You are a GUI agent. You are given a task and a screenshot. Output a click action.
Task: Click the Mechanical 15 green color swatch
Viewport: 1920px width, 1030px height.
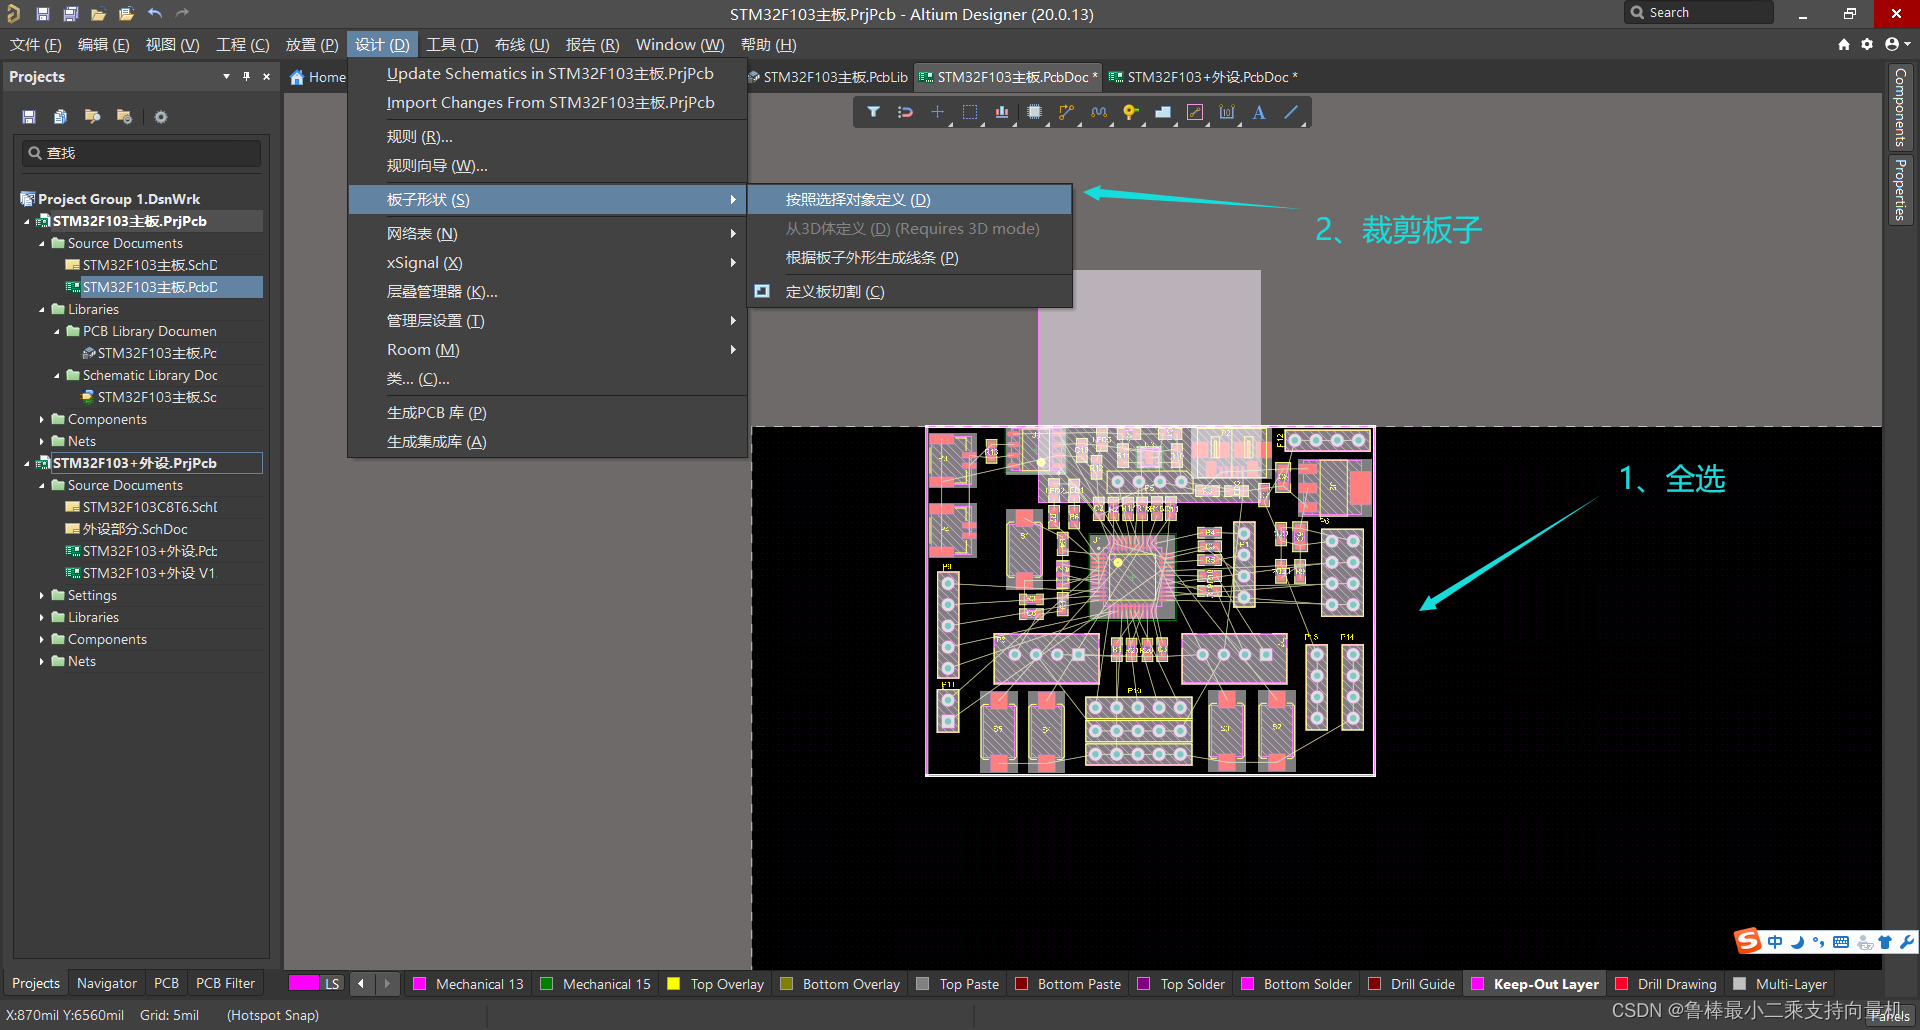click(546, 984)
